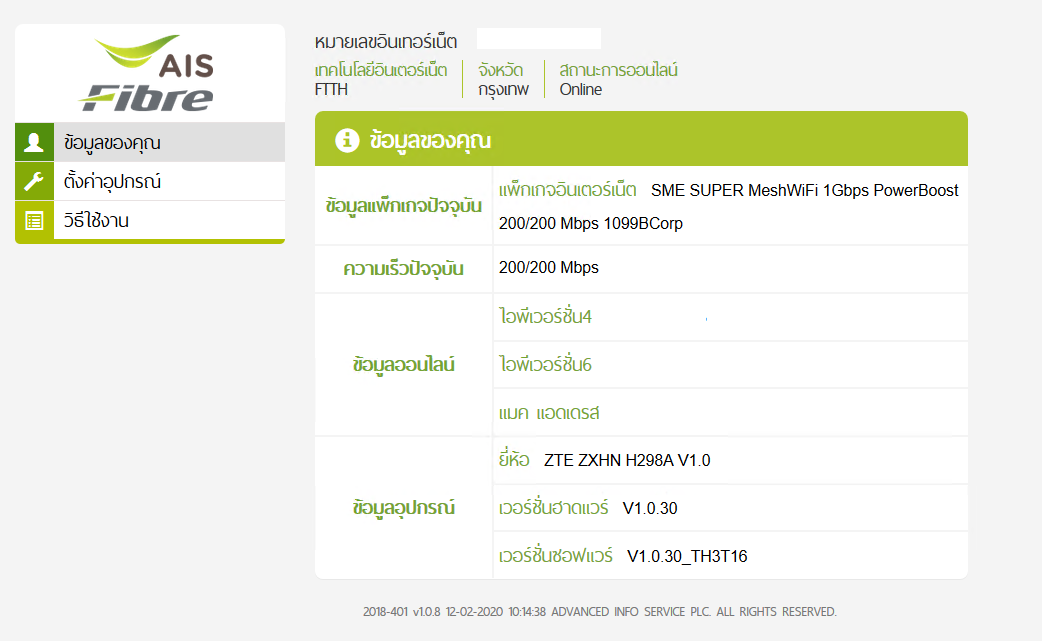Click SME SUPER MeshWiFi 1Gbps PowerBoost text
The height and width of the screenshot is (641, 1042).
(805, 191)
